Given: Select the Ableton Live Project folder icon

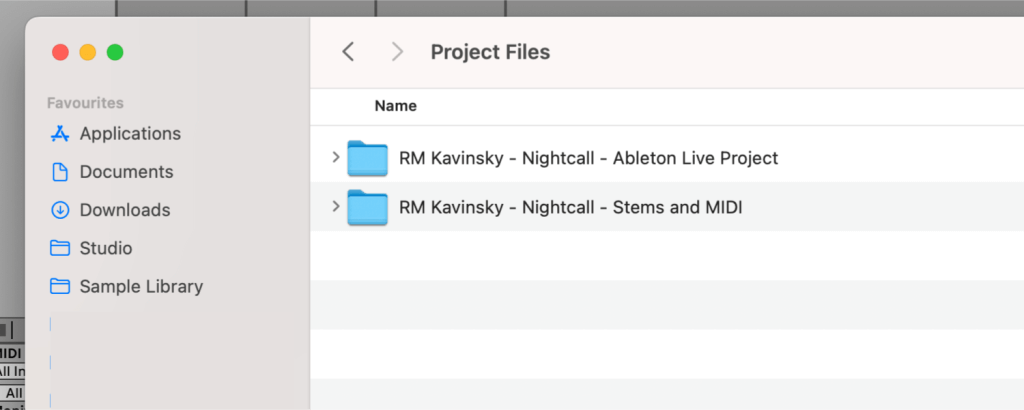Looking at the screenshot, I should (x=368, y=158).
